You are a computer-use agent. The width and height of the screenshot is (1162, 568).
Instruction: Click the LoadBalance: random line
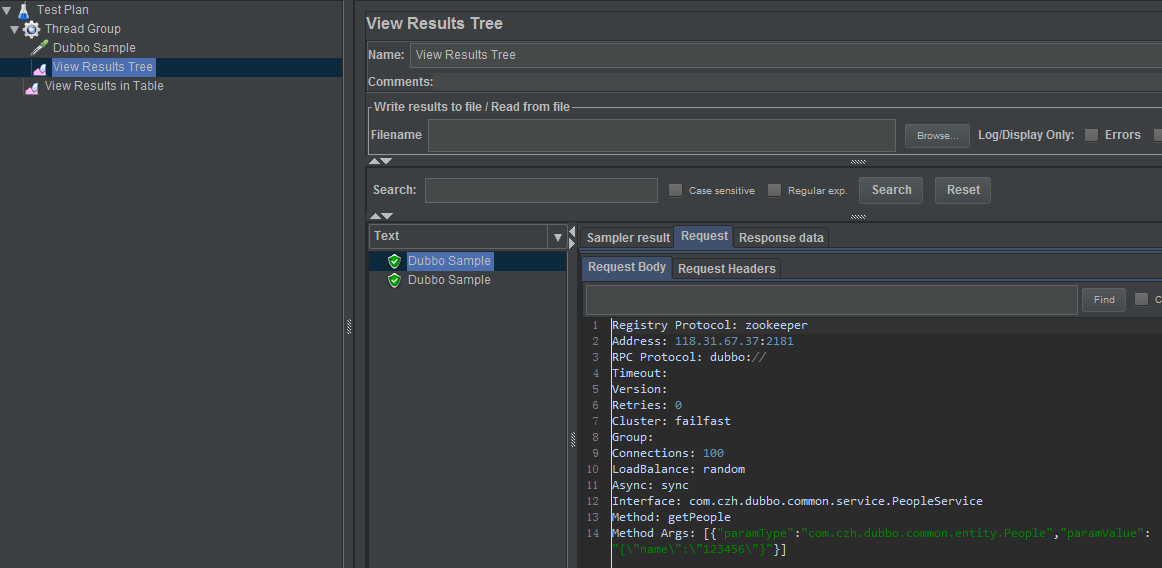click(678, 469)
